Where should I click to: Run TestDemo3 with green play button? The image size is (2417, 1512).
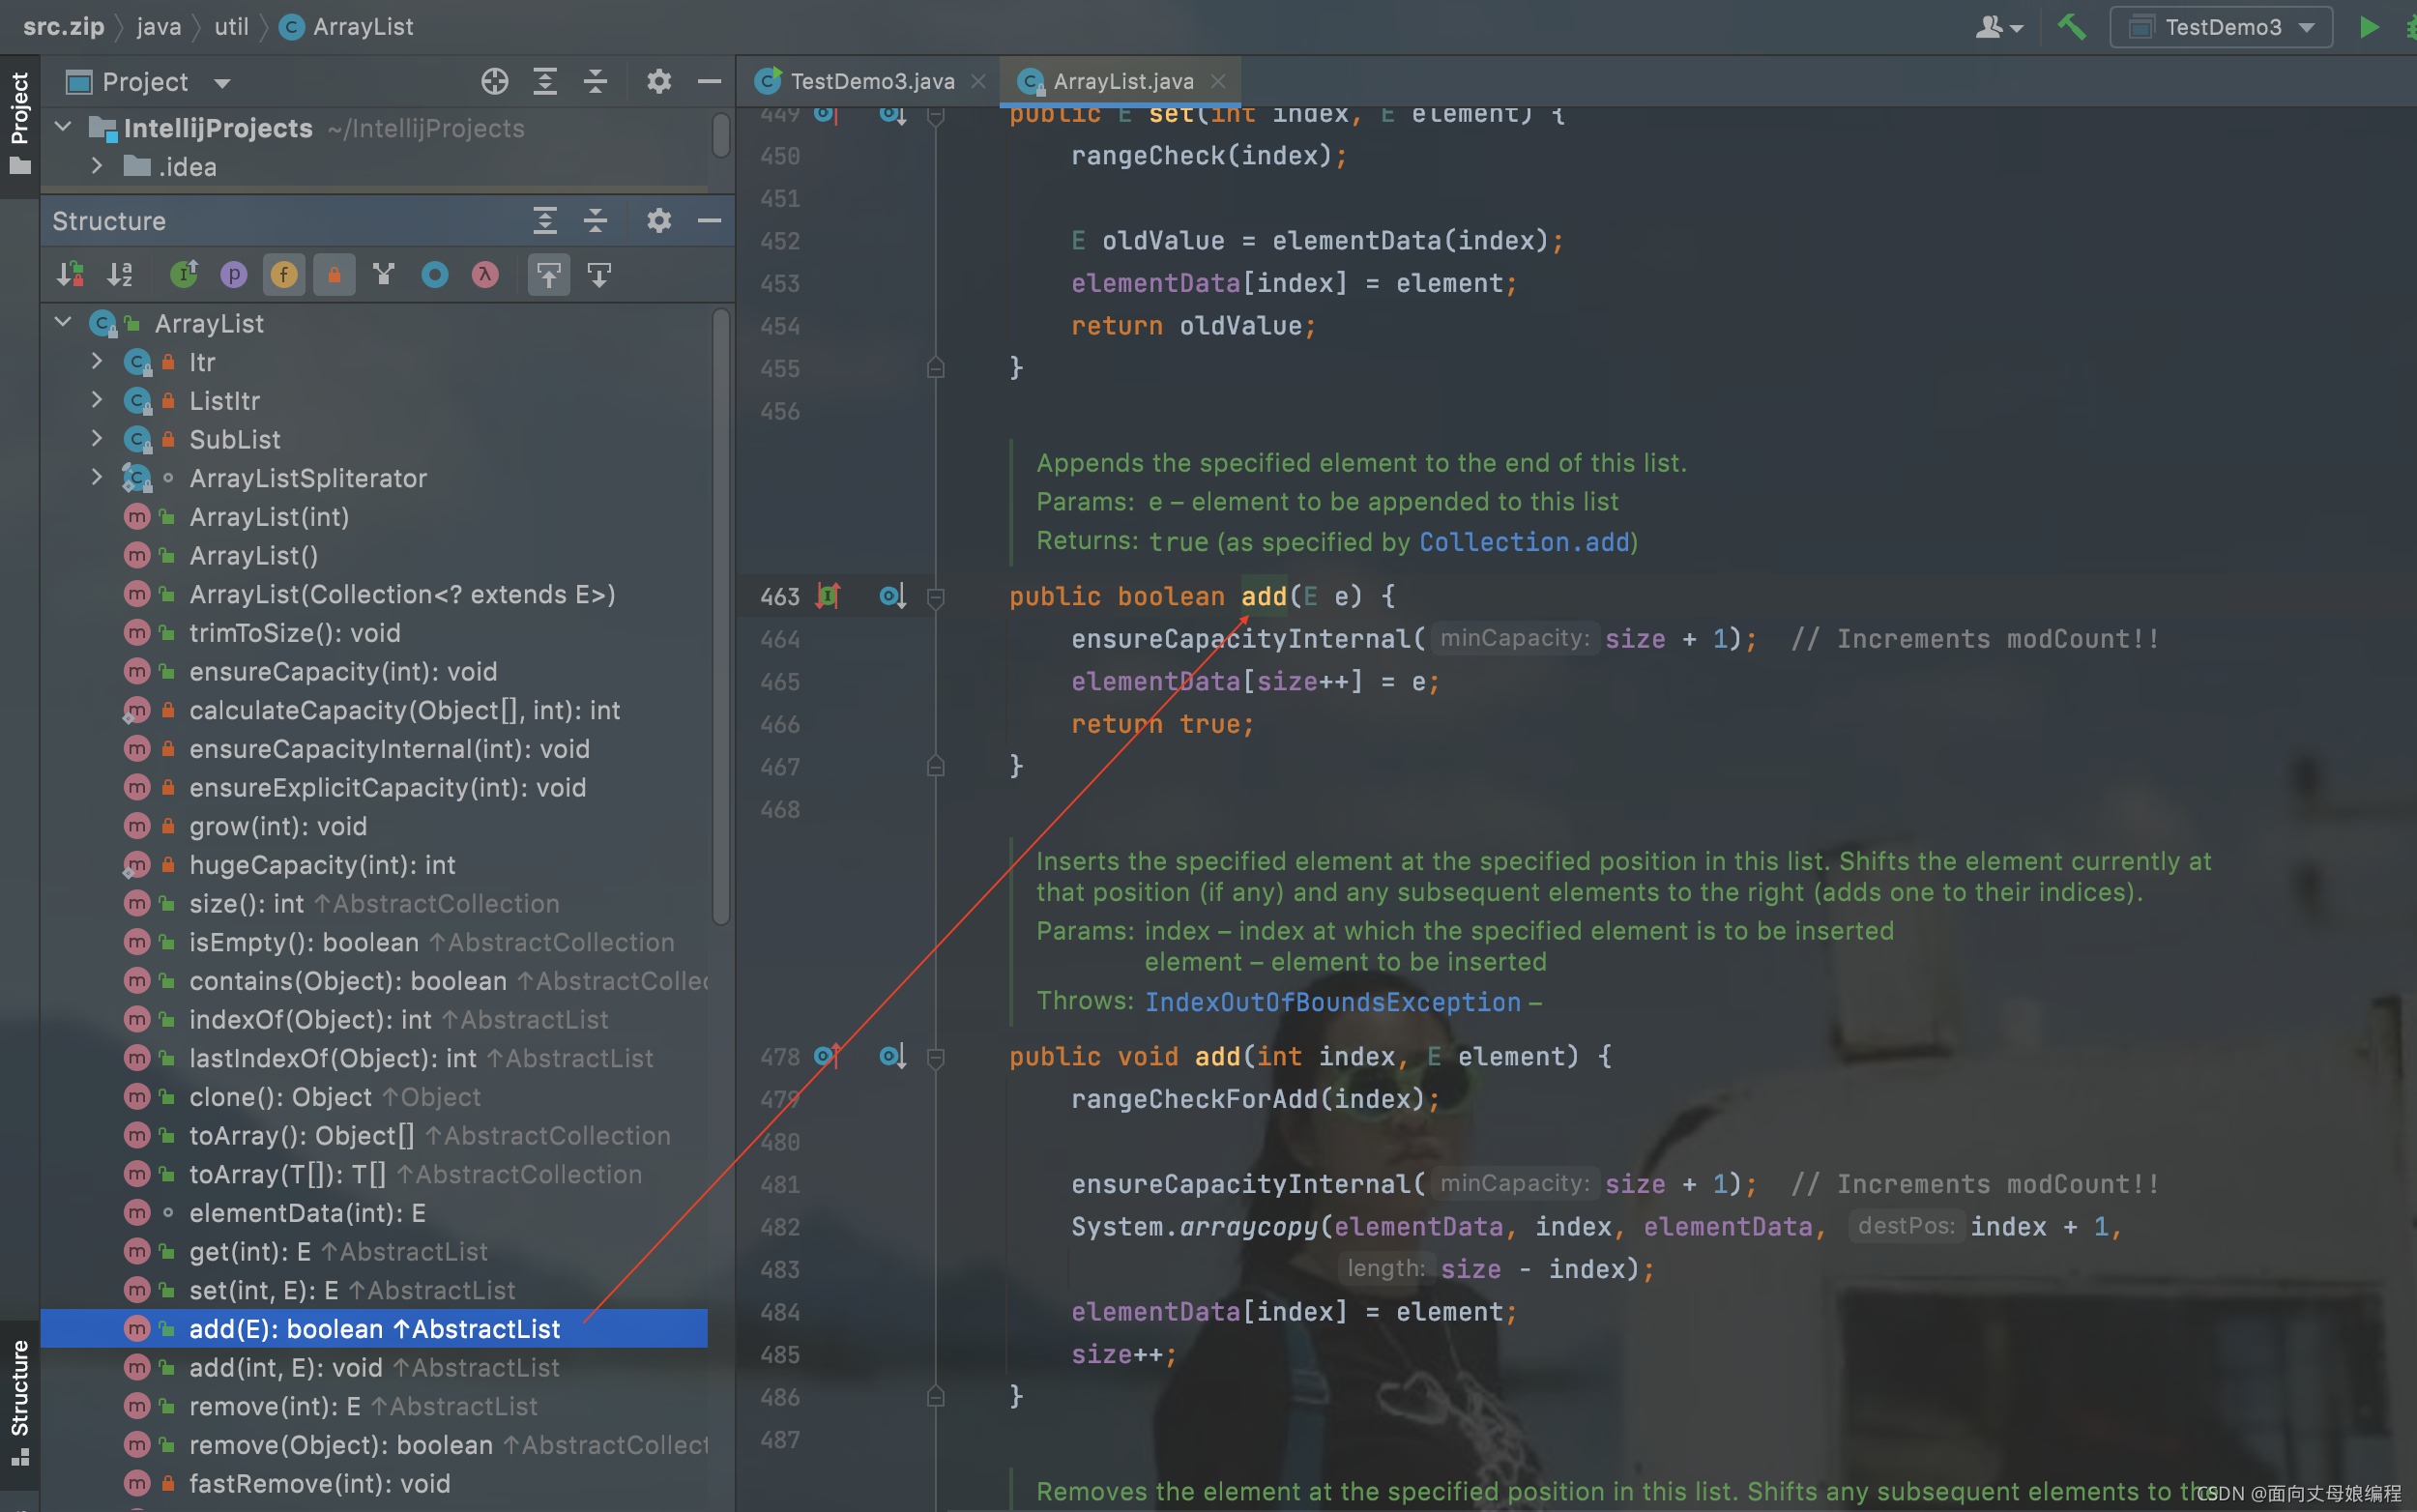point(2368,27)
